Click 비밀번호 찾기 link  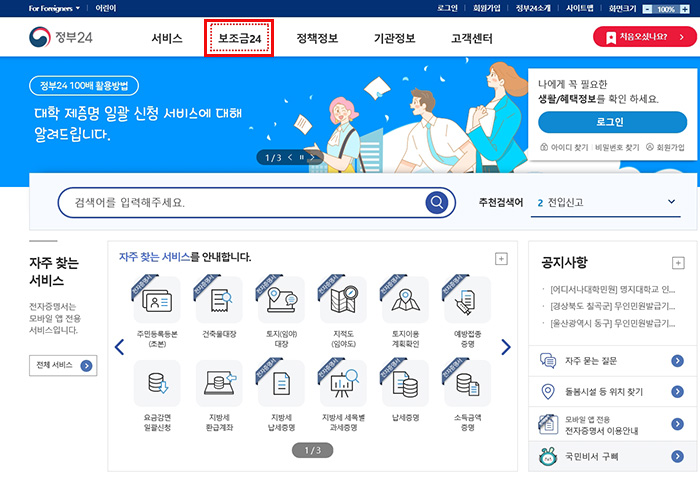point(617,147)
